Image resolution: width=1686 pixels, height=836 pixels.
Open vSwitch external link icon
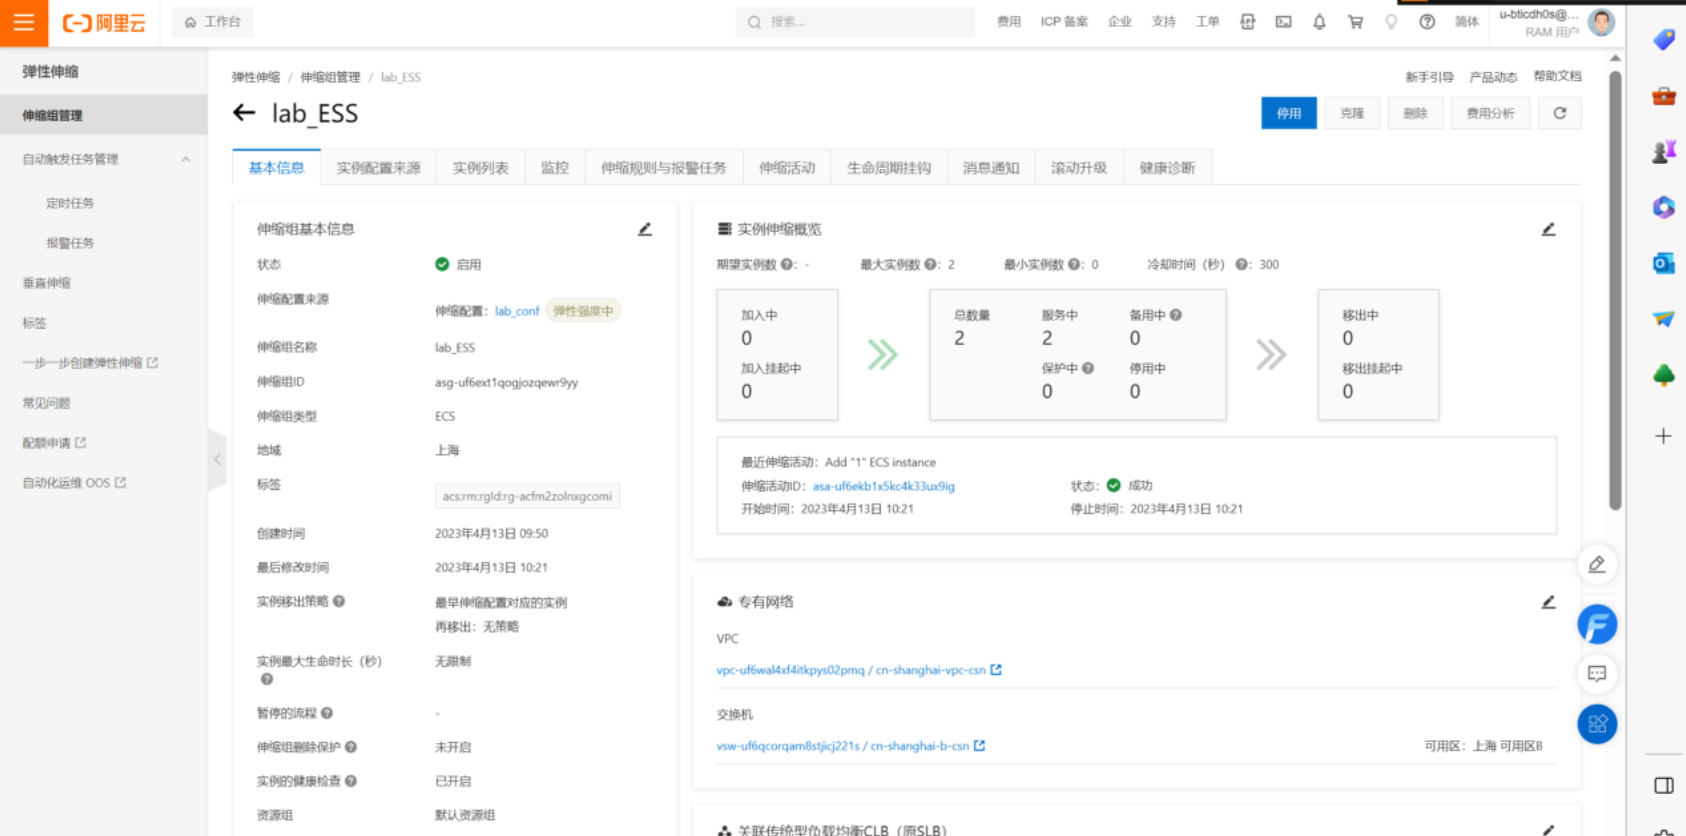click(x=980, y=745)
